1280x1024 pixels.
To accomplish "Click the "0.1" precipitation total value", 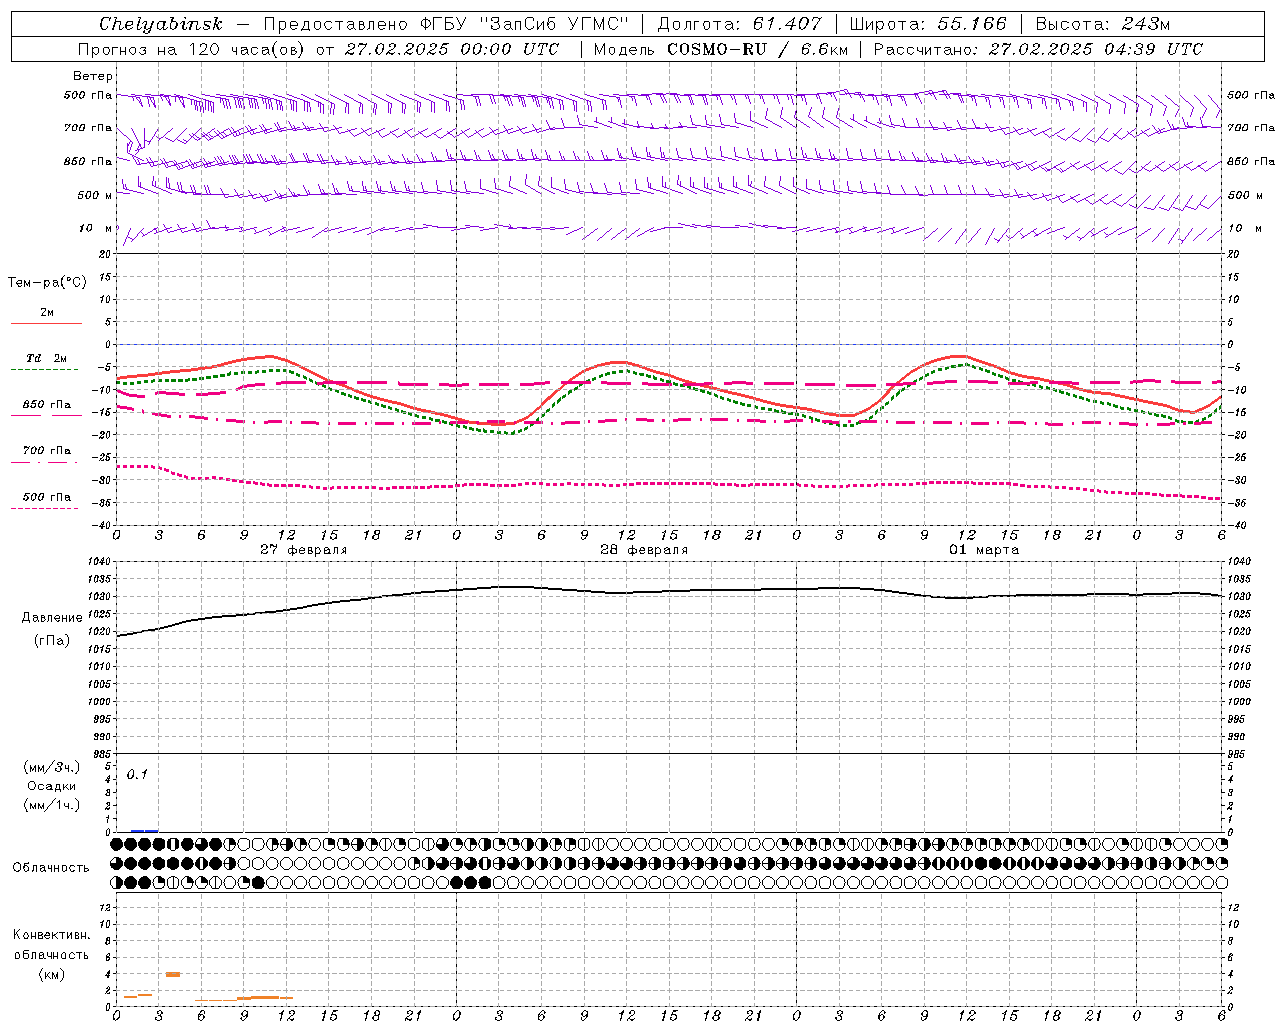I will point(137,775).
